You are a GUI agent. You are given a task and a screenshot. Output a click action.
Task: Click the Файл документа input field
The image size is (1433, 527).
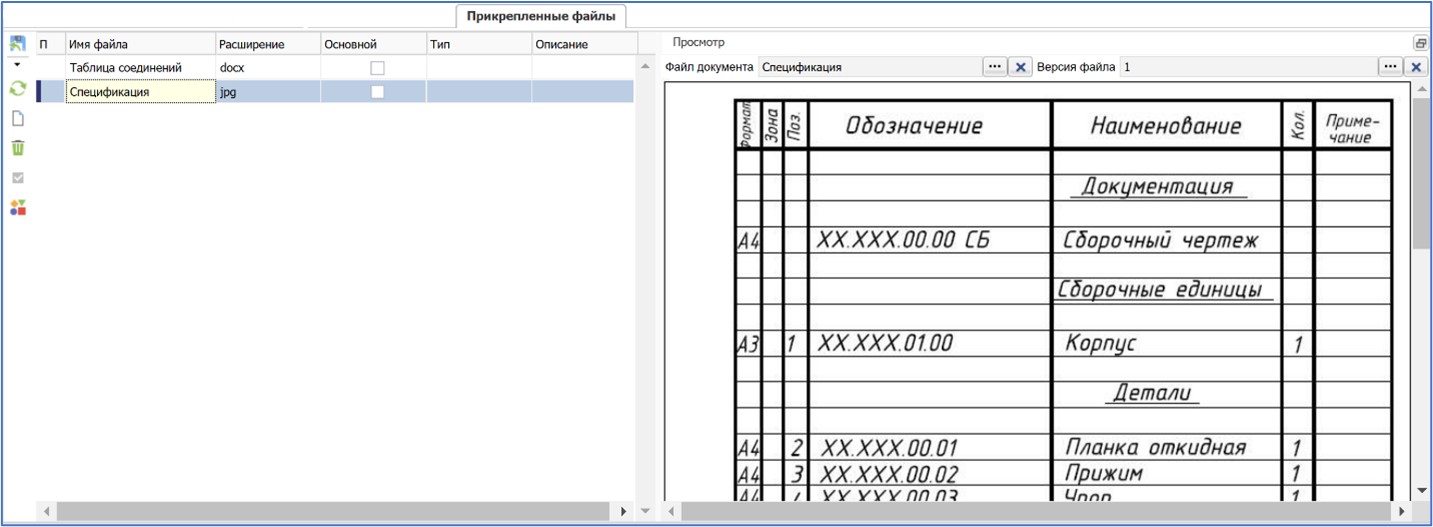(870, 67)
